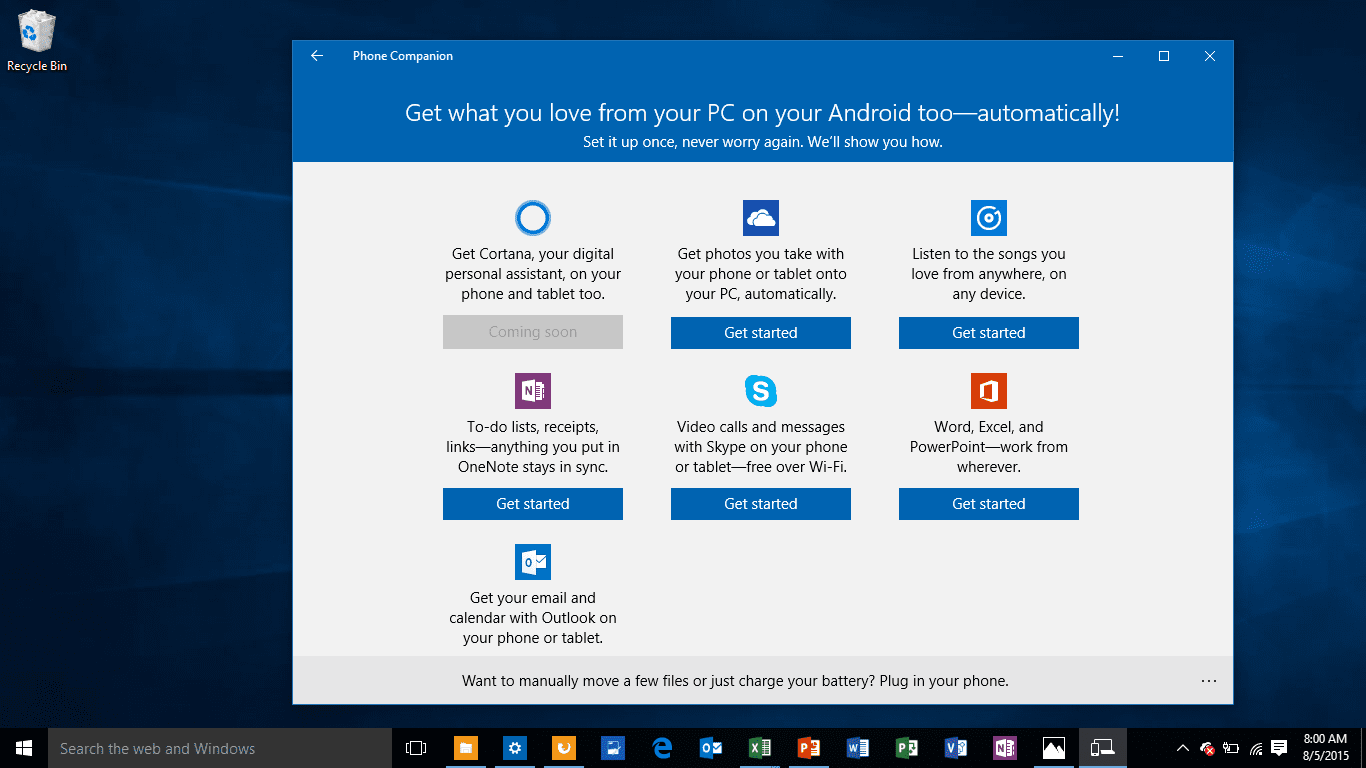Open the Store icon in the taskbar
Image resolution: width=1366 pixels, height=768 pixels.
coord(613,748)
